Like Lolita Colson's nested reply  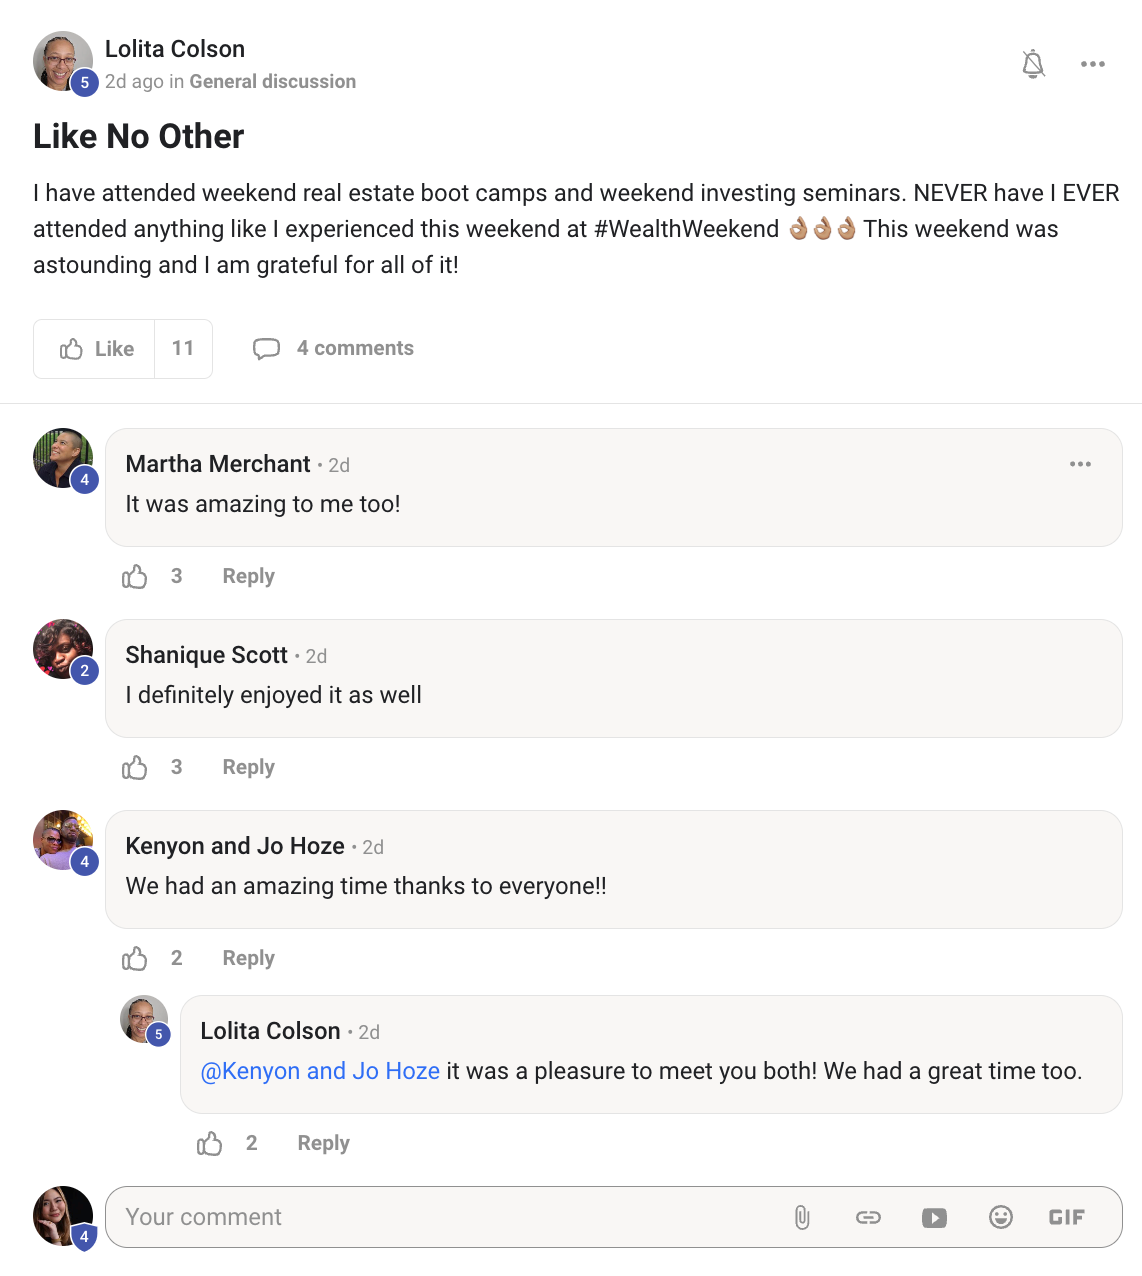(x=210, y=1144)
